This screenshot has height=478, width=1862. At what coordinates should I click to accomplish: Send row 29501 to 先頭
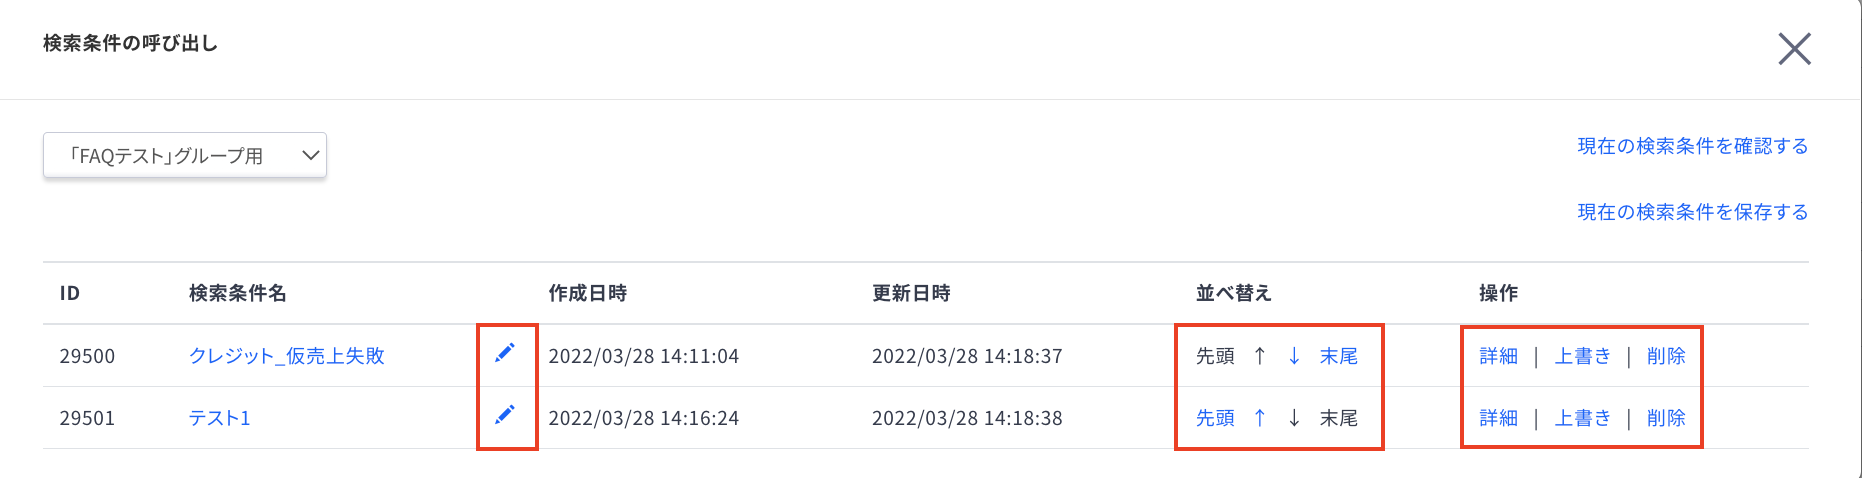tap(1215, 418)
